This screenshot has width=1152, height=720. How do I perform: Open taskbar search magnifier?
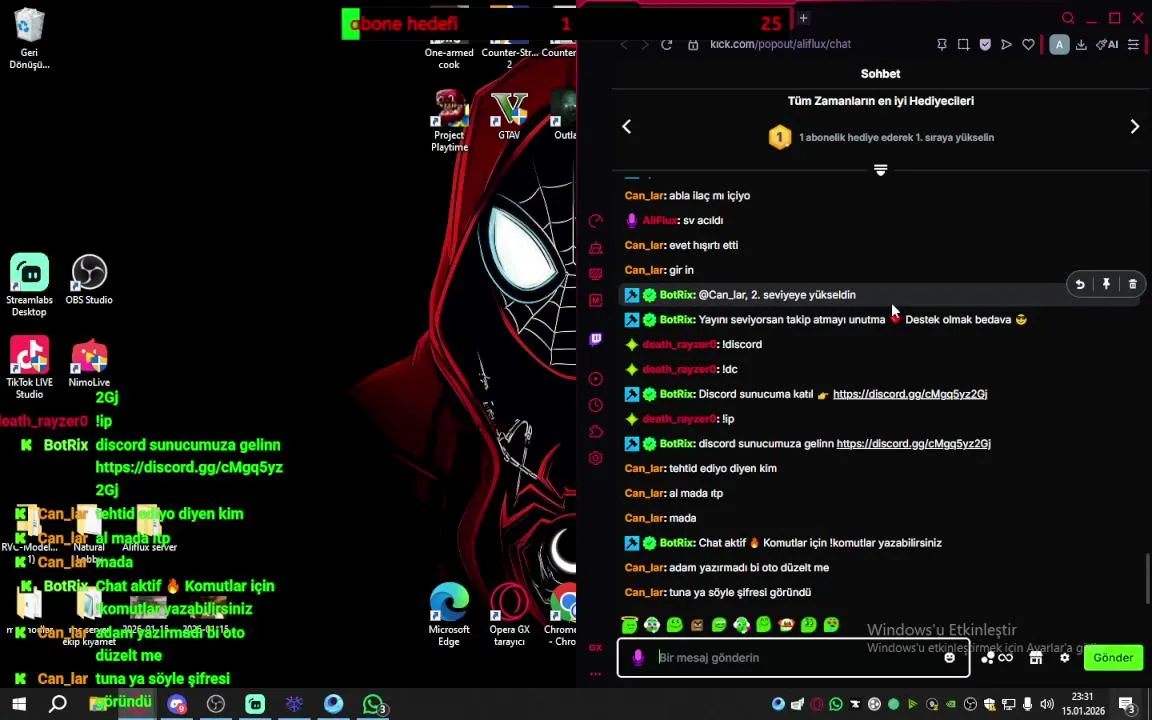coord(57,705)
